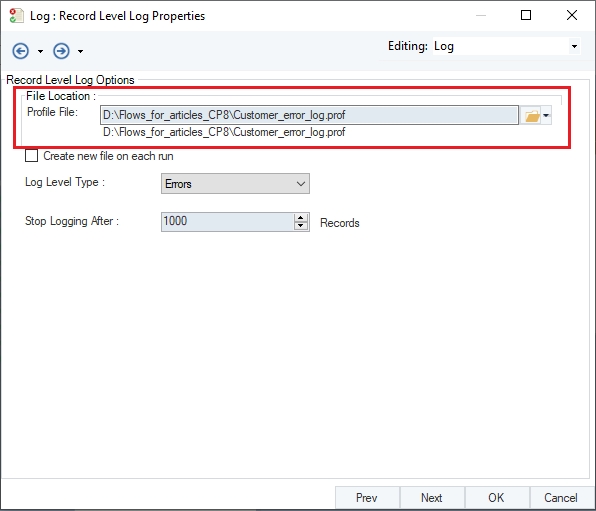Maximize the Log properties window
This screenshot has height=511, width=596.
(x=526, y=15)
